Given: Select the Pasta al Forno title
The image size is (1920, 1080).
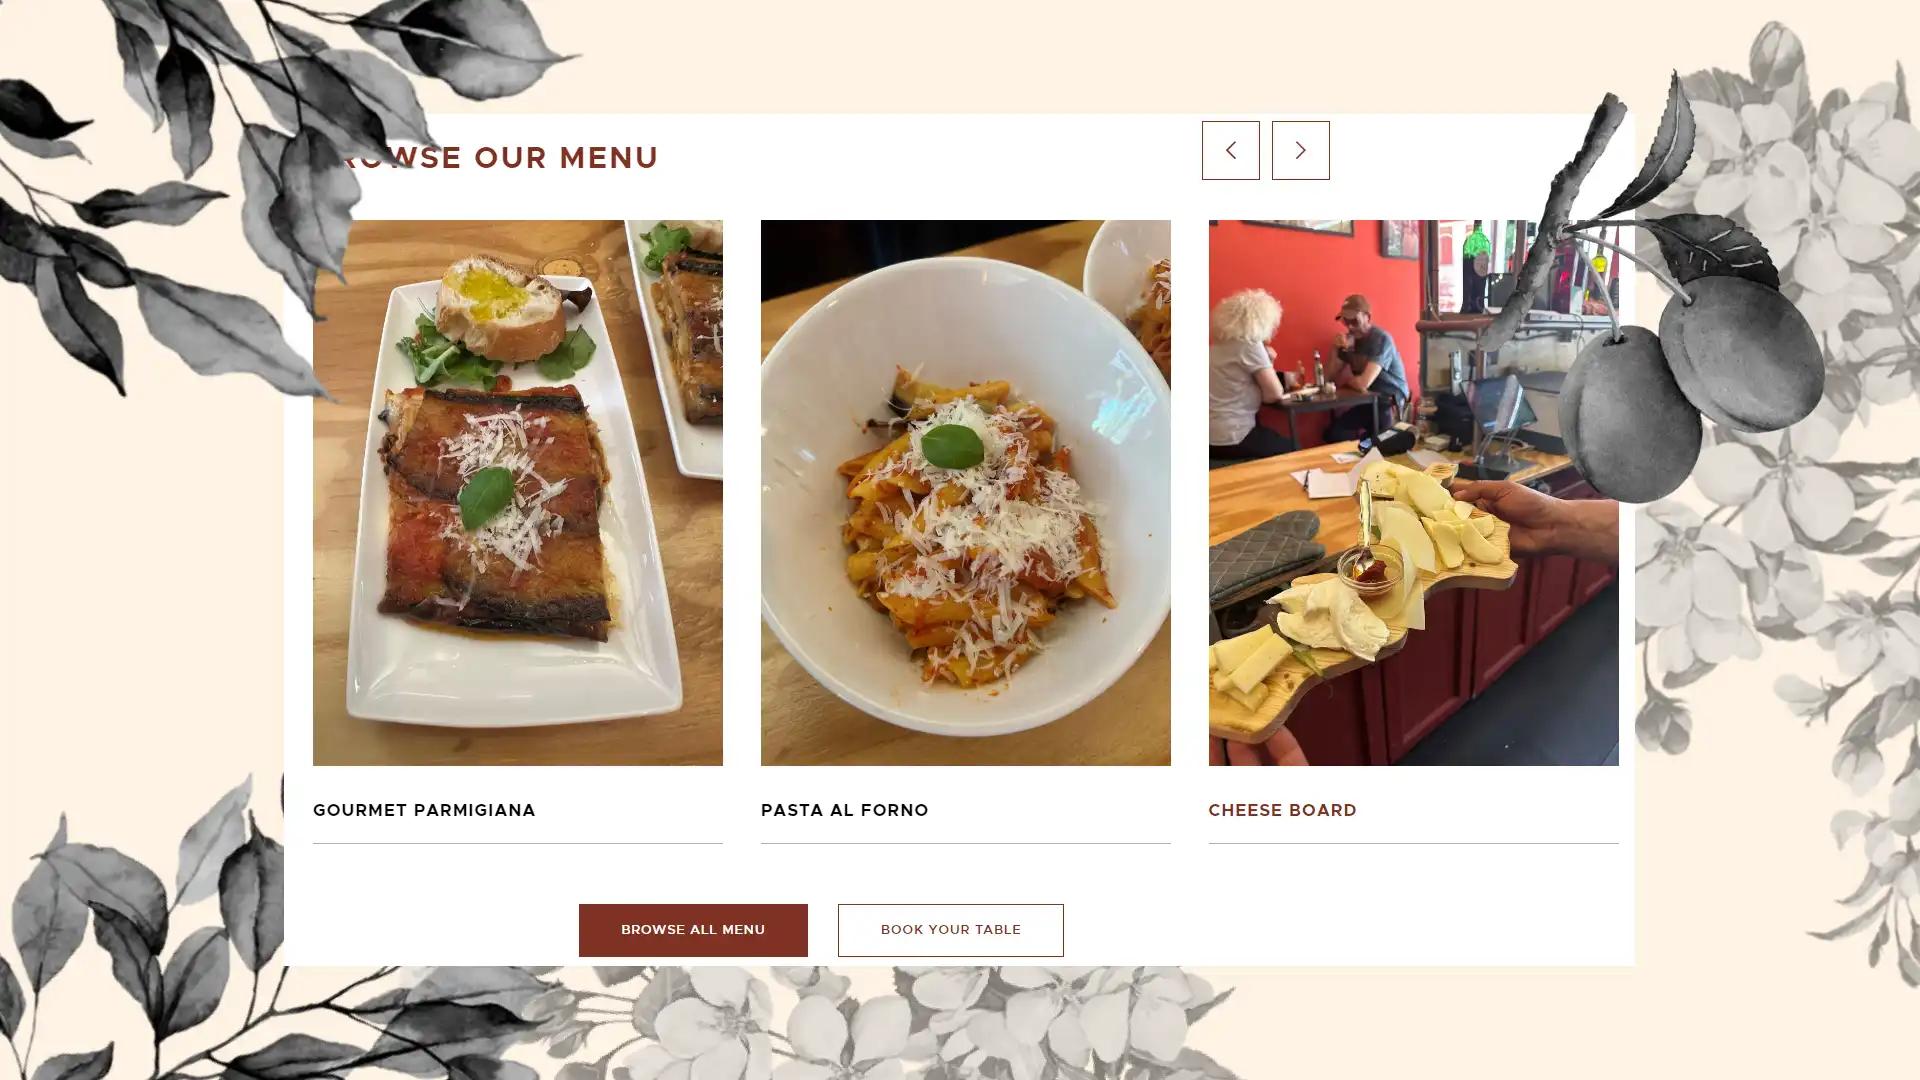Looking at the screenshot, I should coord(844,810).
